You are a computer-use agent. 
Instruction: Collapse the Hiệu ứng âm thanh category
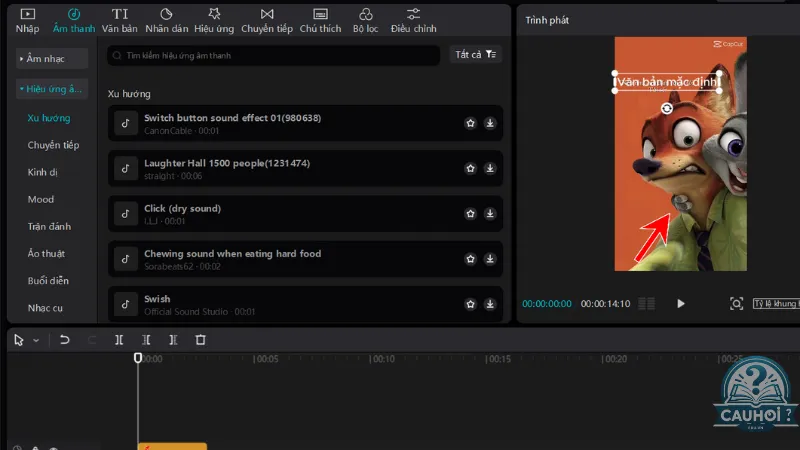coord(52,89)
